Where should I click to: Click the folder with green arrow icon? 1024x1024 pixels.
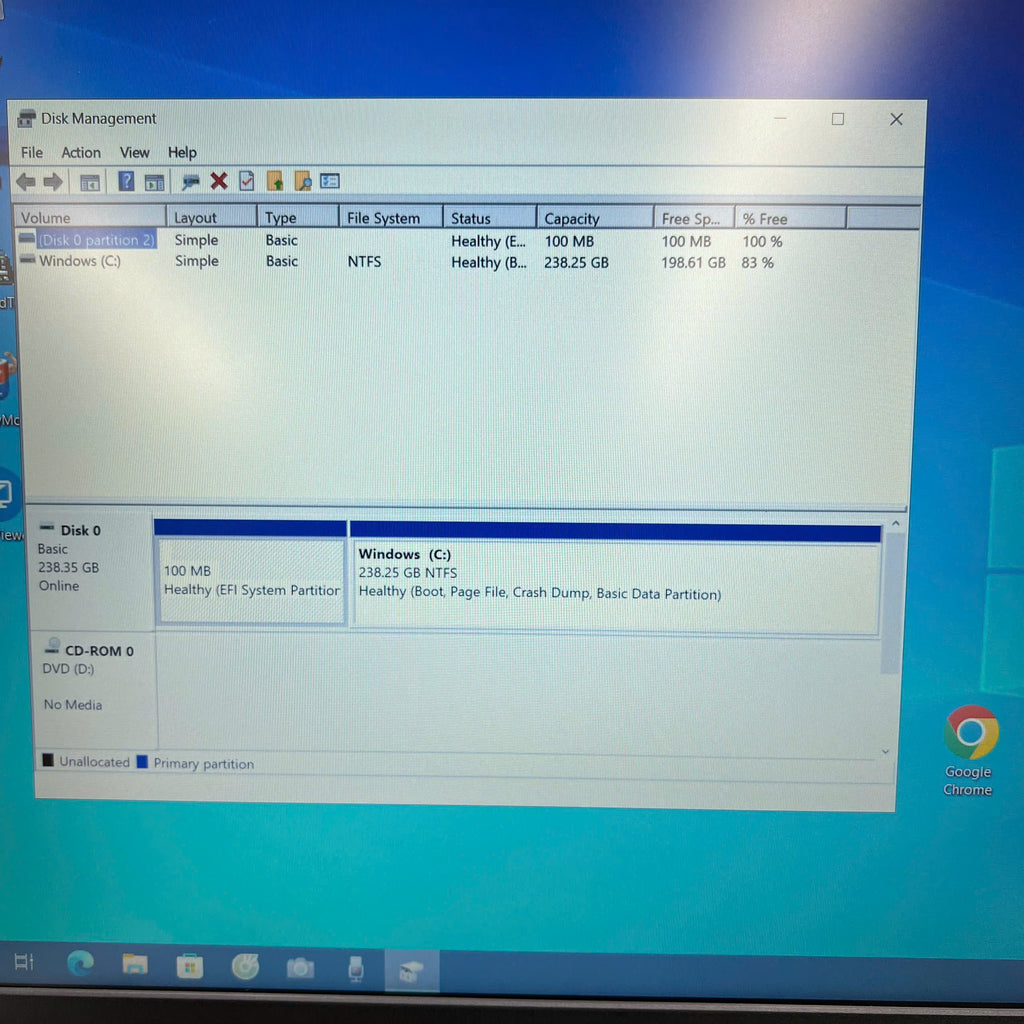pyautogui.click(x=275, y=182)
